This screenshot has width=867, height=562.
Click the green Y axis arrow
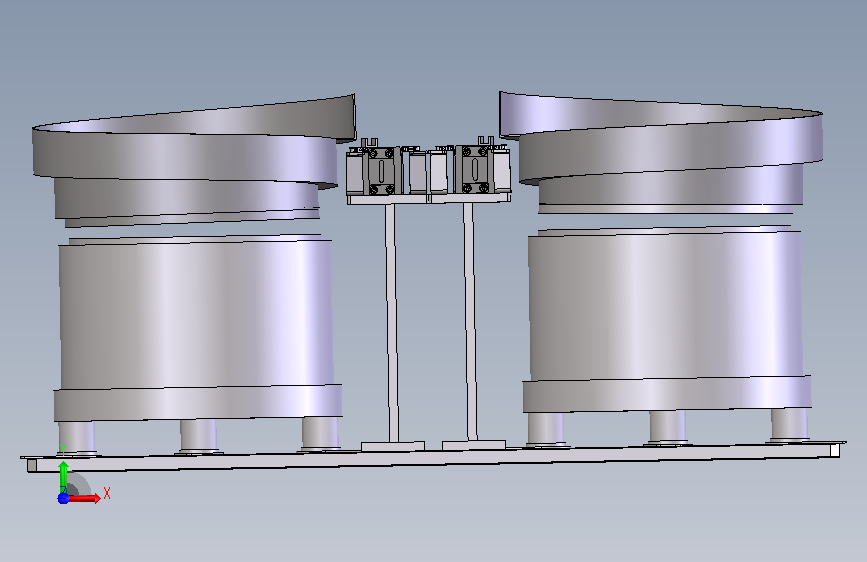click(64, 476)
